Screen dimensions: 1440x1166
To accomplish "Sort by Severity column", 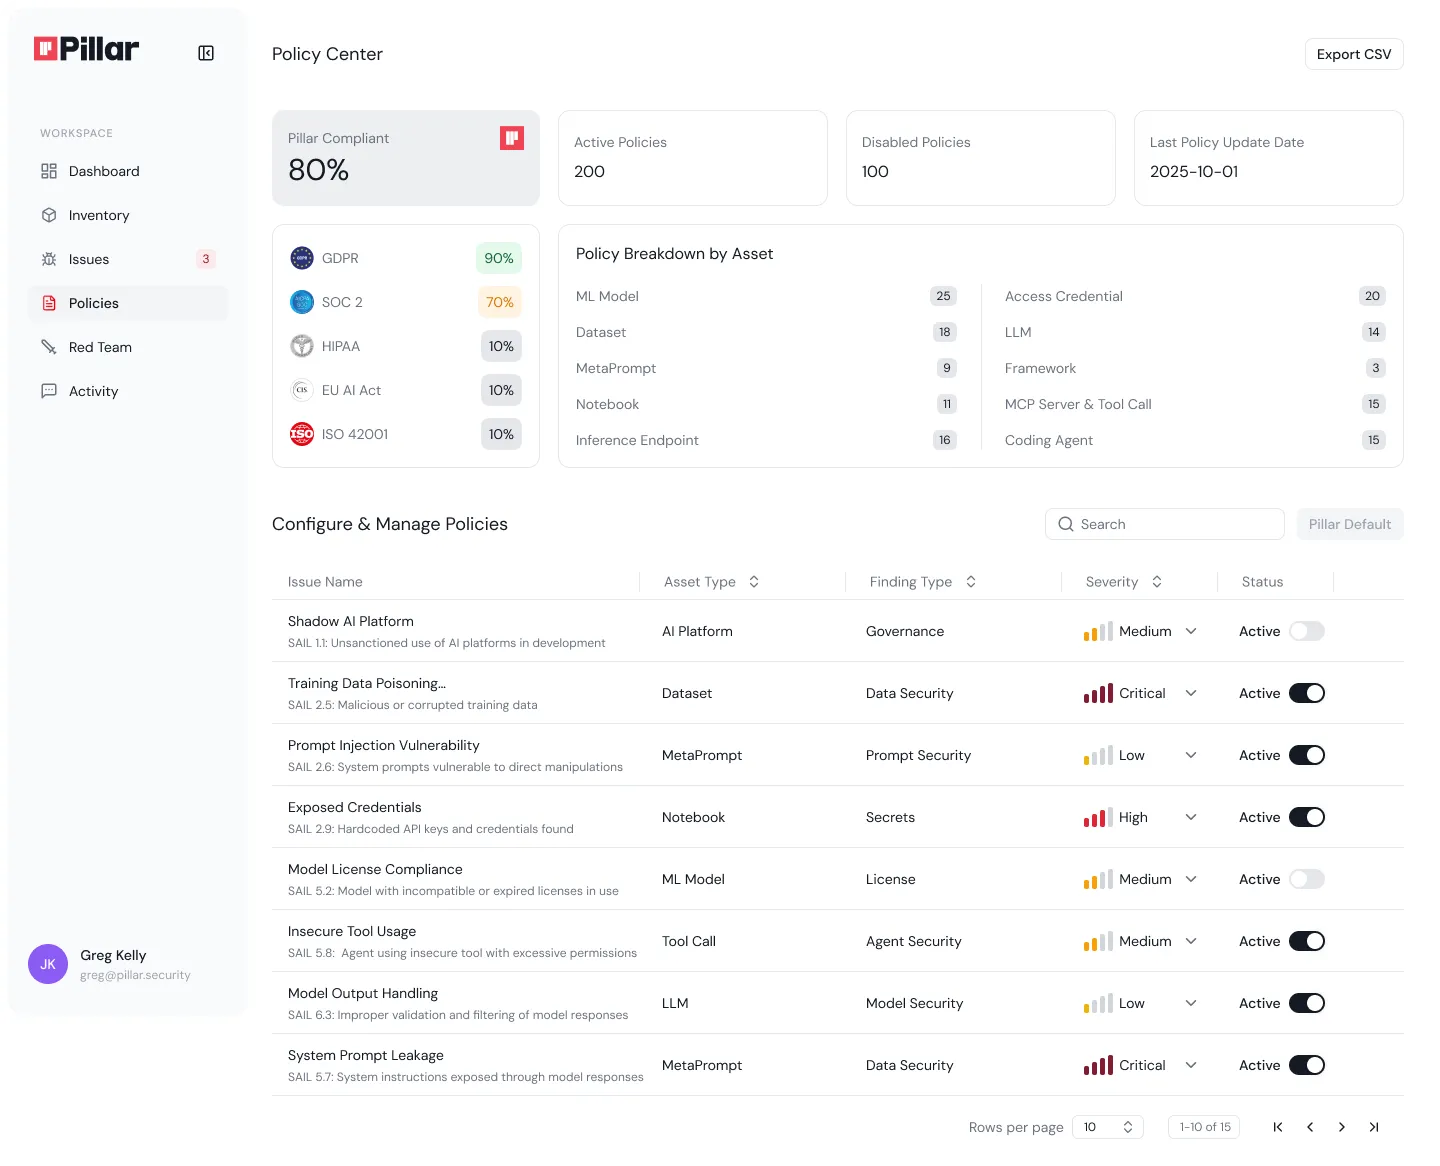I will tap(1157, 582).
